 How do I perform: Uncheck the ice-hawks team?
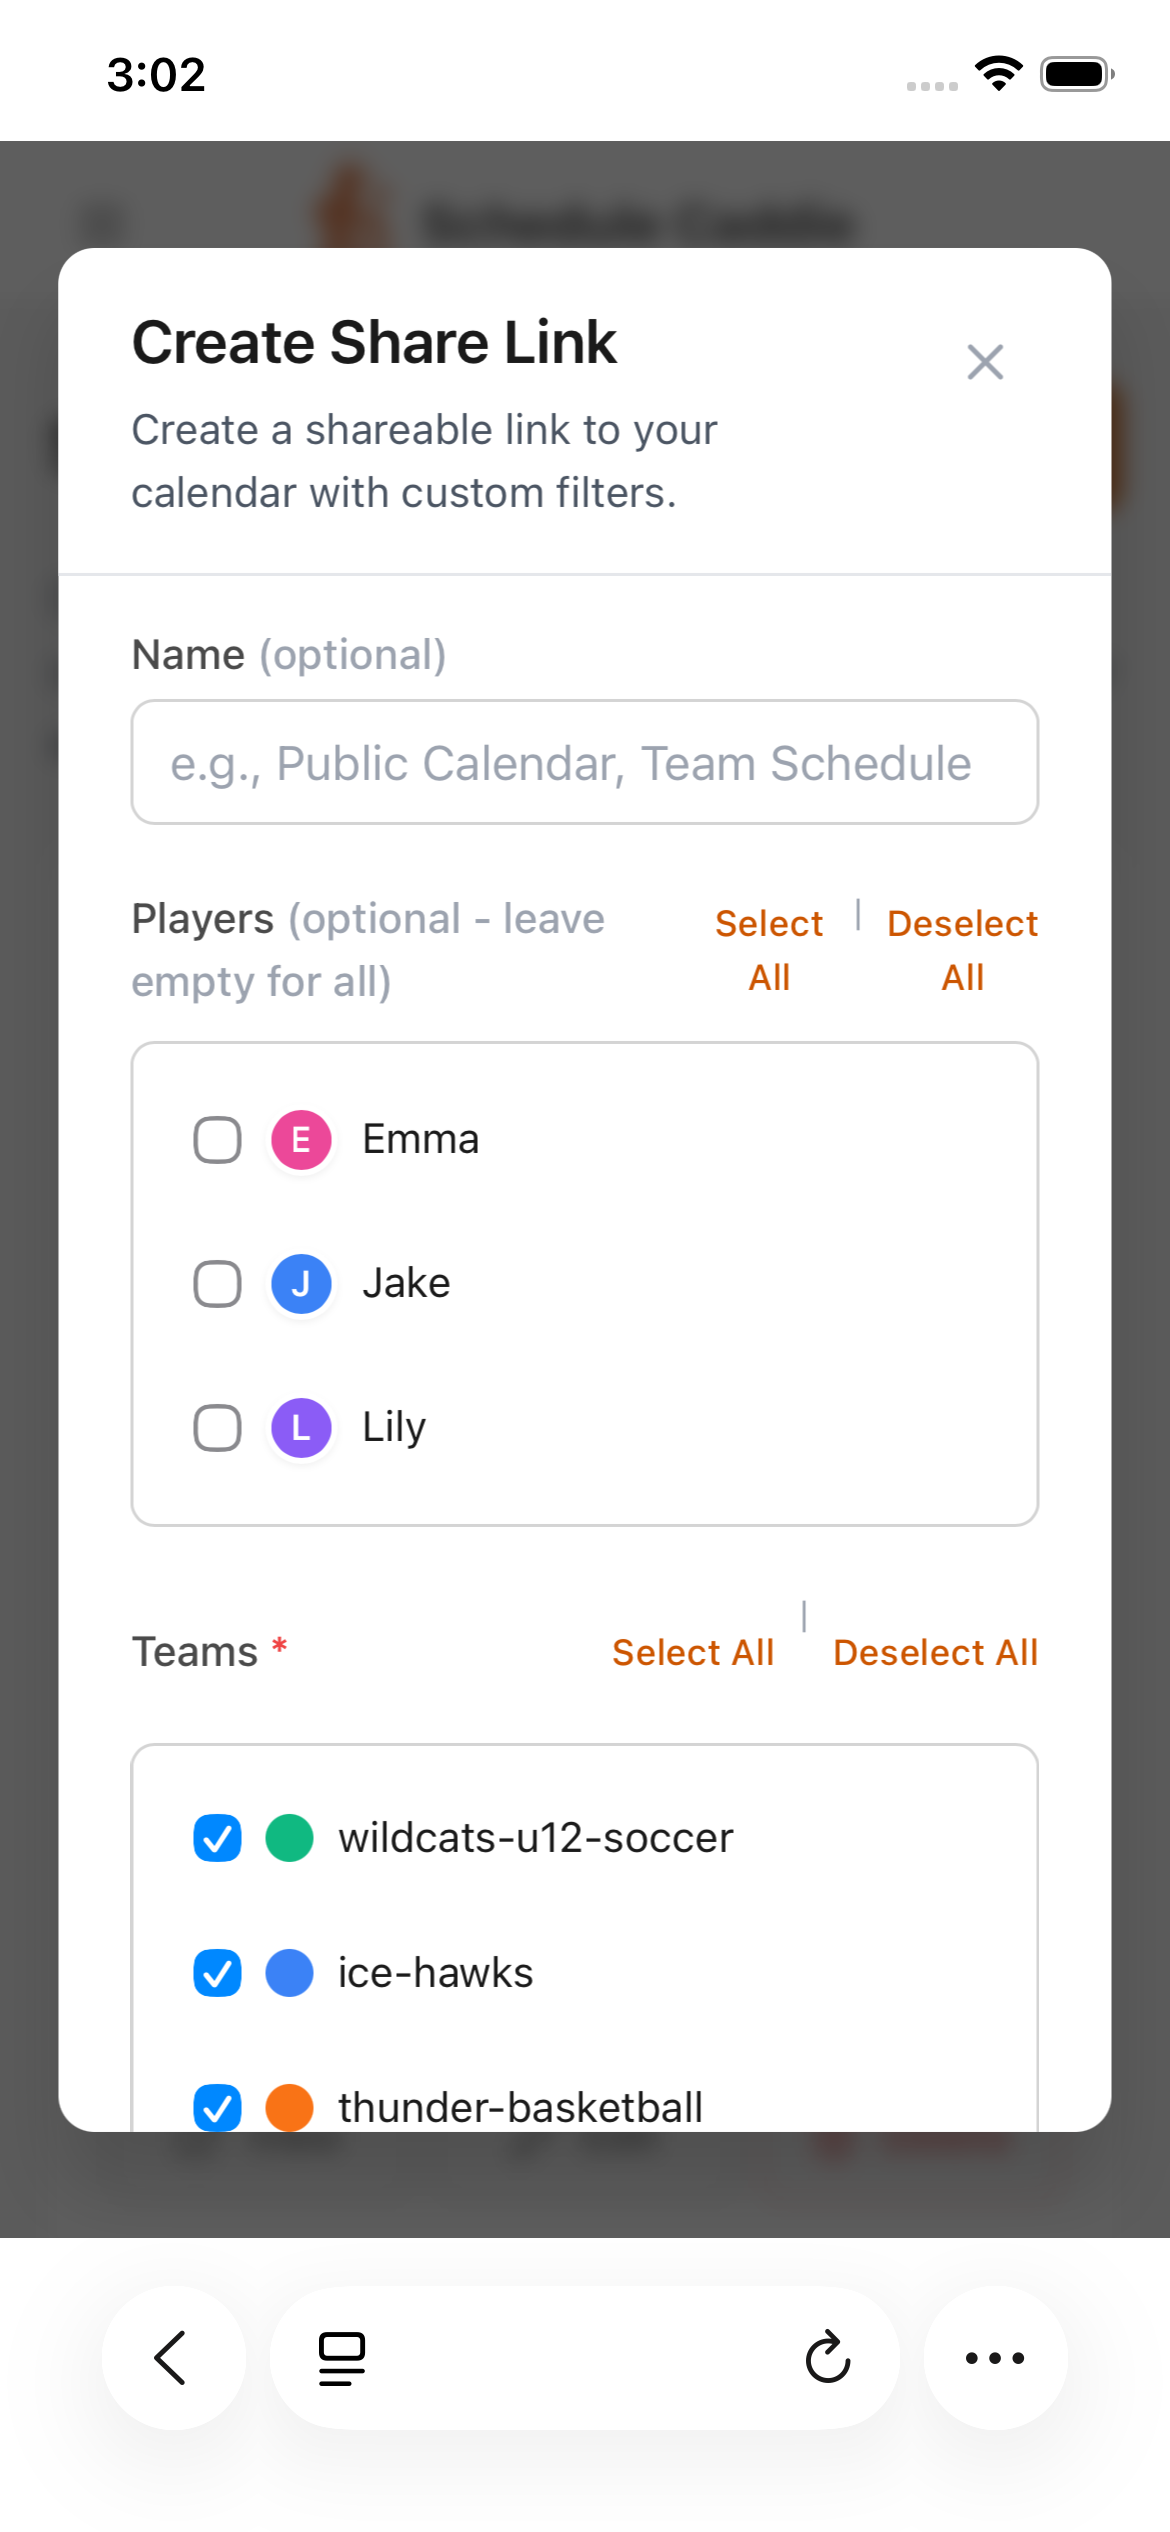coord(216,1972)
